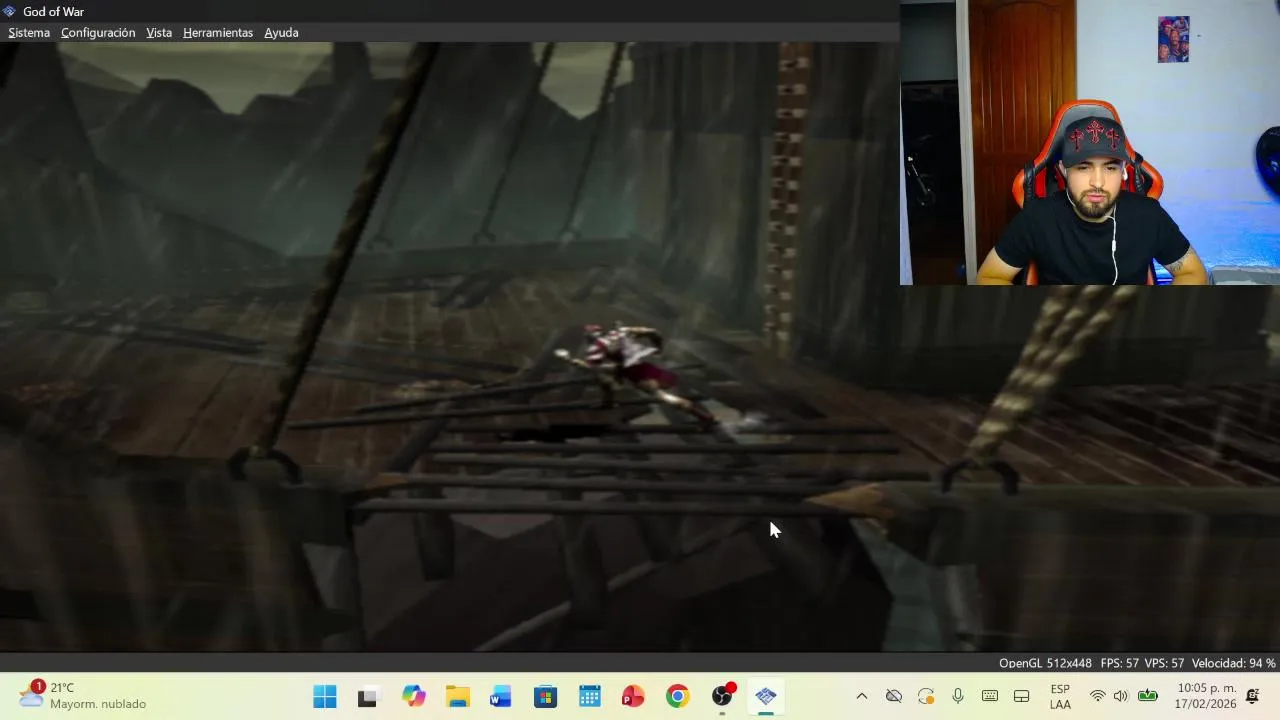1280x720 pixels.
Task: Click the webcam overlay of the streamer
Action: [1090, 142]
